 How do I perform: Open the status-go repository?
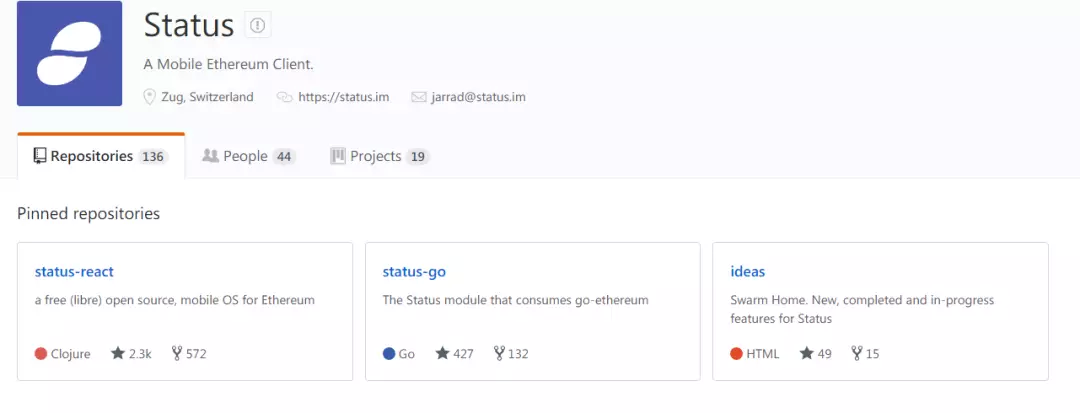pos(414,271)
